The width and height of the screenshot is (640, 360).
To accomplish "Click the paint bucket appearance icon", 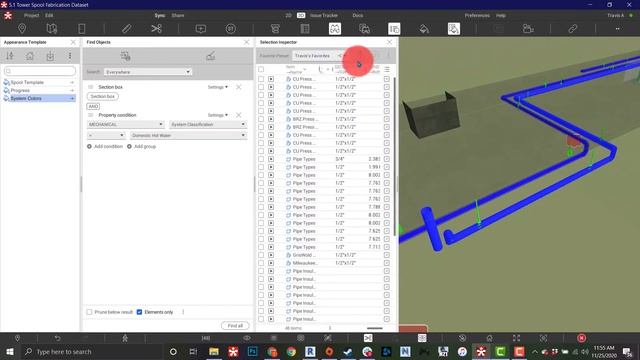I will 424,29.
